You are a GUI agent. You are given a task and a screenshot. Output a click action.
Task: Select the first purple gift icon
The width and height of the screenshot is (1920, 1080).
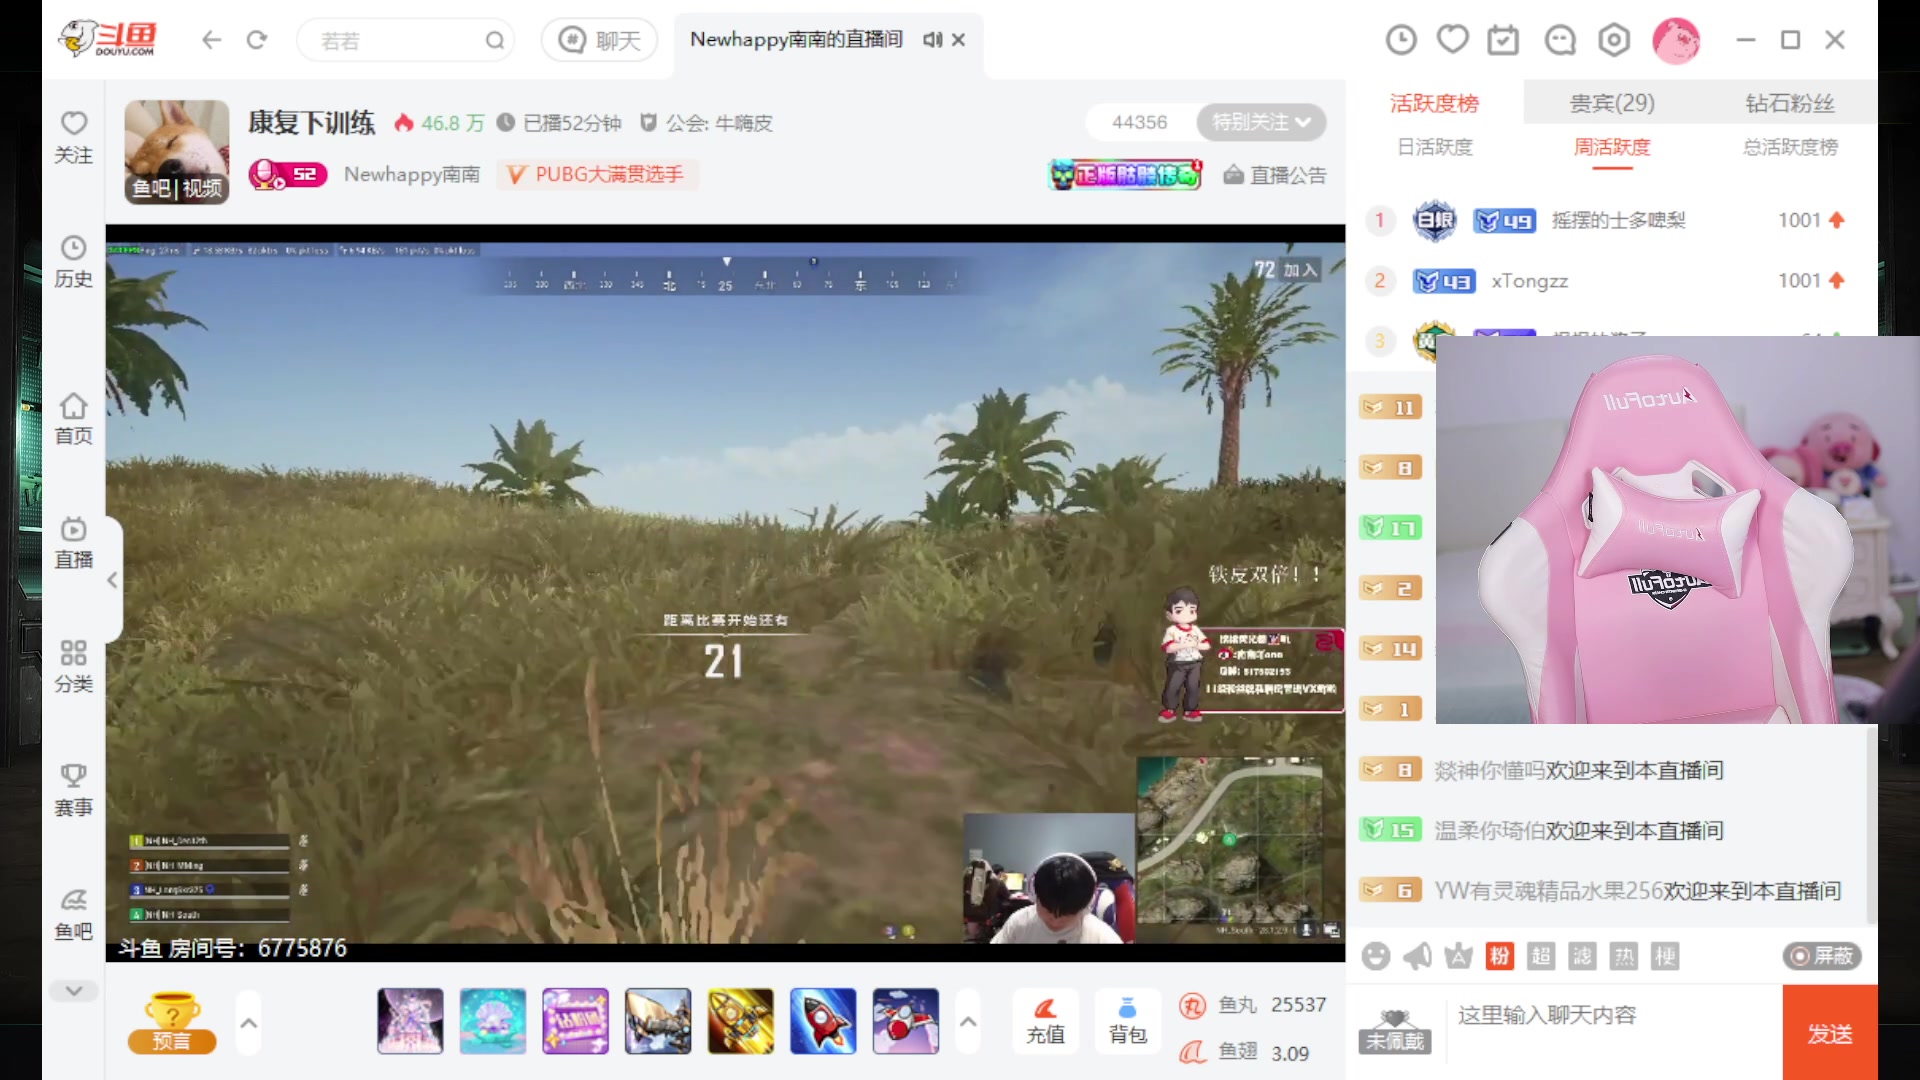(x=410, y=1021)
